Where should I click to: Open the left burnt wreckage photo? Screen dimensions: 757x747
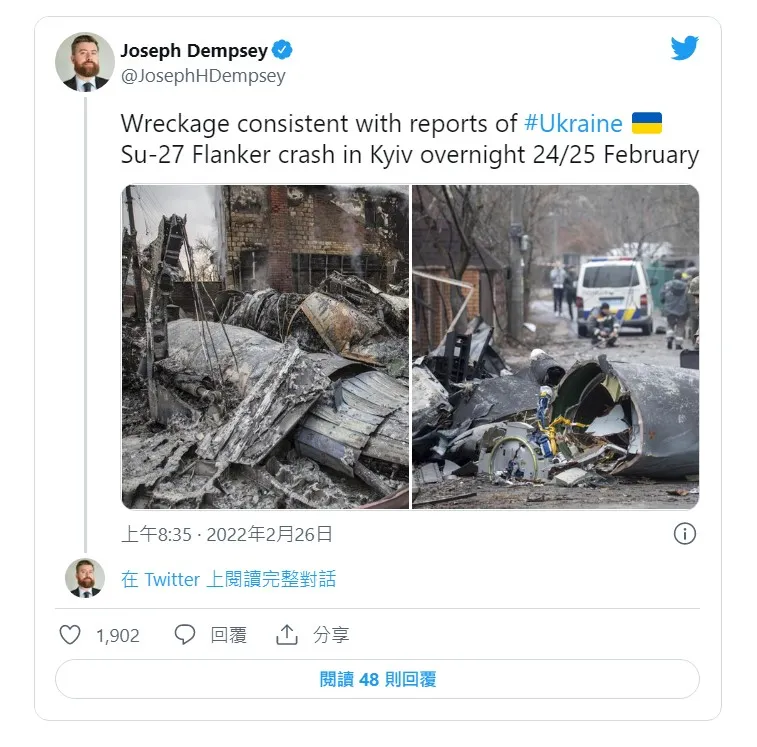[265, 347]
